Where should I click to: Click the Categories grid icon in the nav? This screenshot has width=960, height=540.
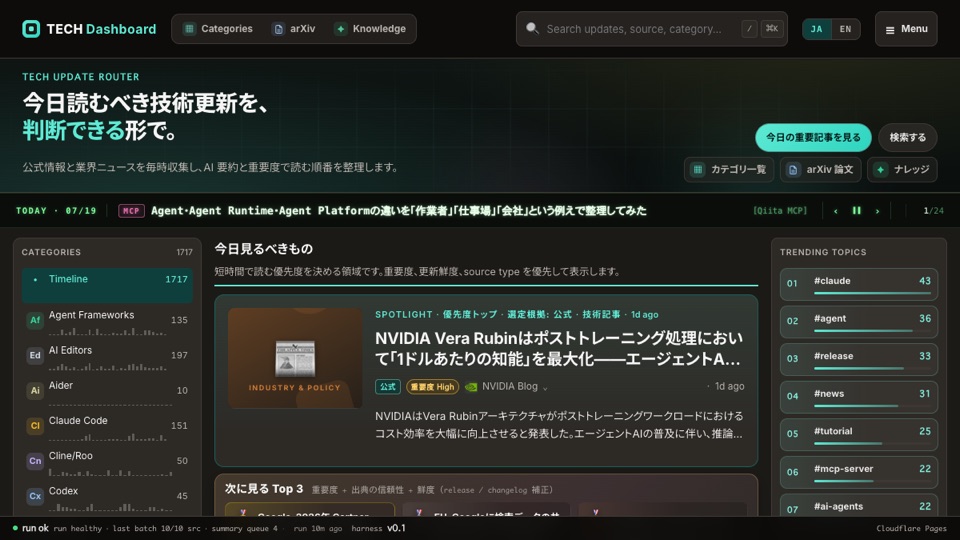(x=189, y=29)
